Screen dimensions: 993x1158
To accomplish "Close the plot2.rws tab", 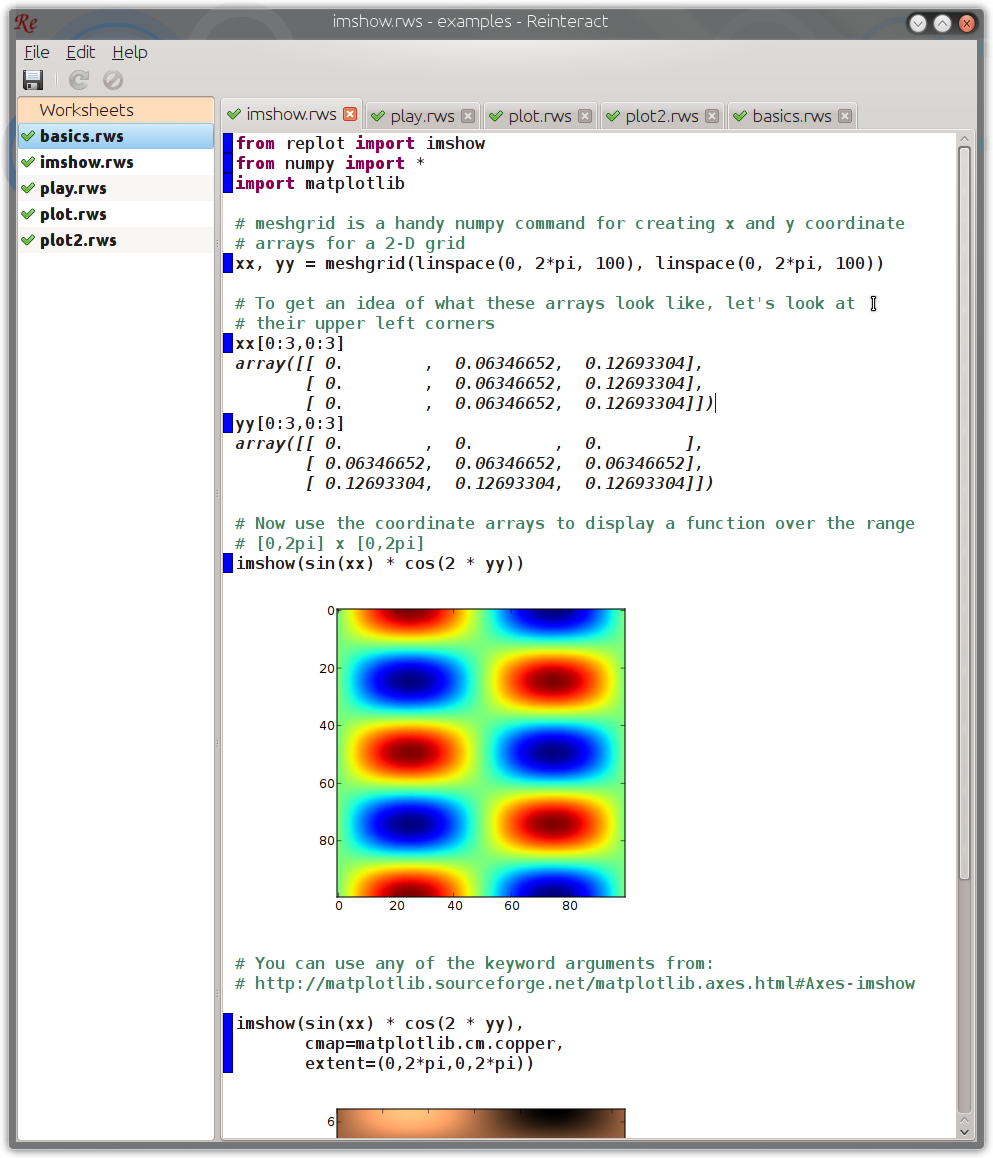I will (x=712, y=116).
